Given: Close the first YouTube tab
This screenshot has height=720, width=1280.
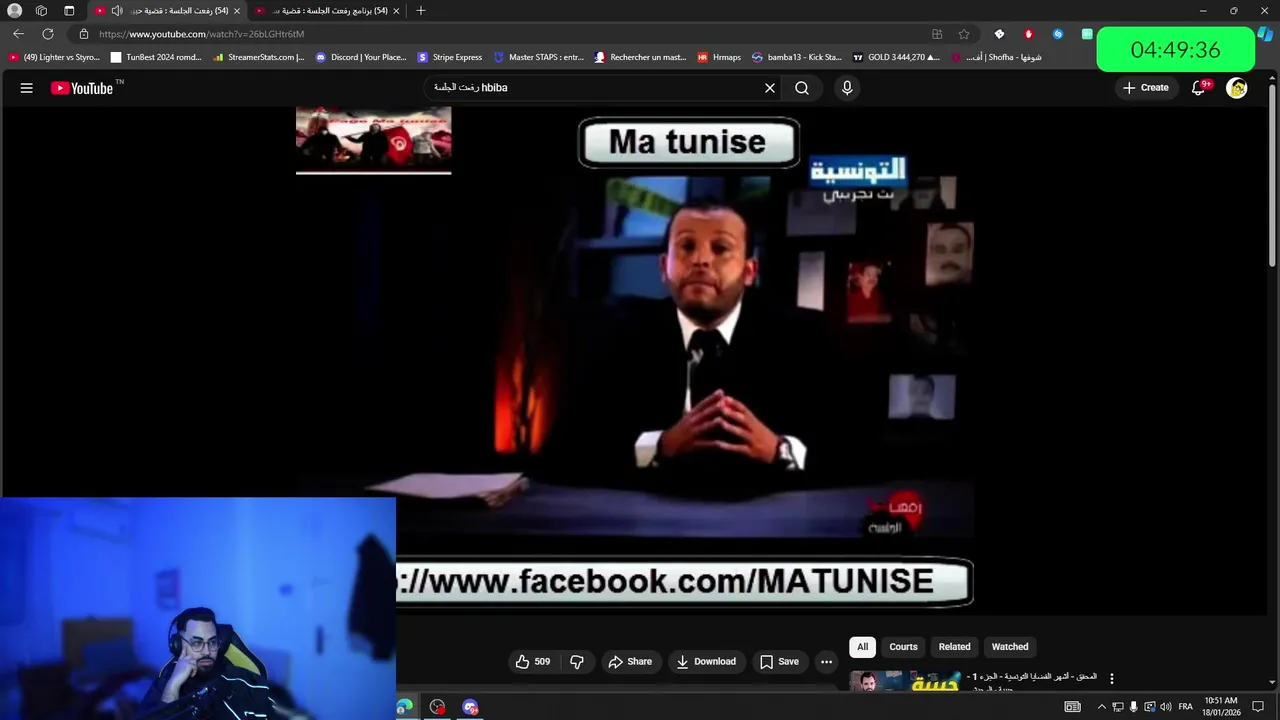Looking at the screenshot, I should click(237, 11).
